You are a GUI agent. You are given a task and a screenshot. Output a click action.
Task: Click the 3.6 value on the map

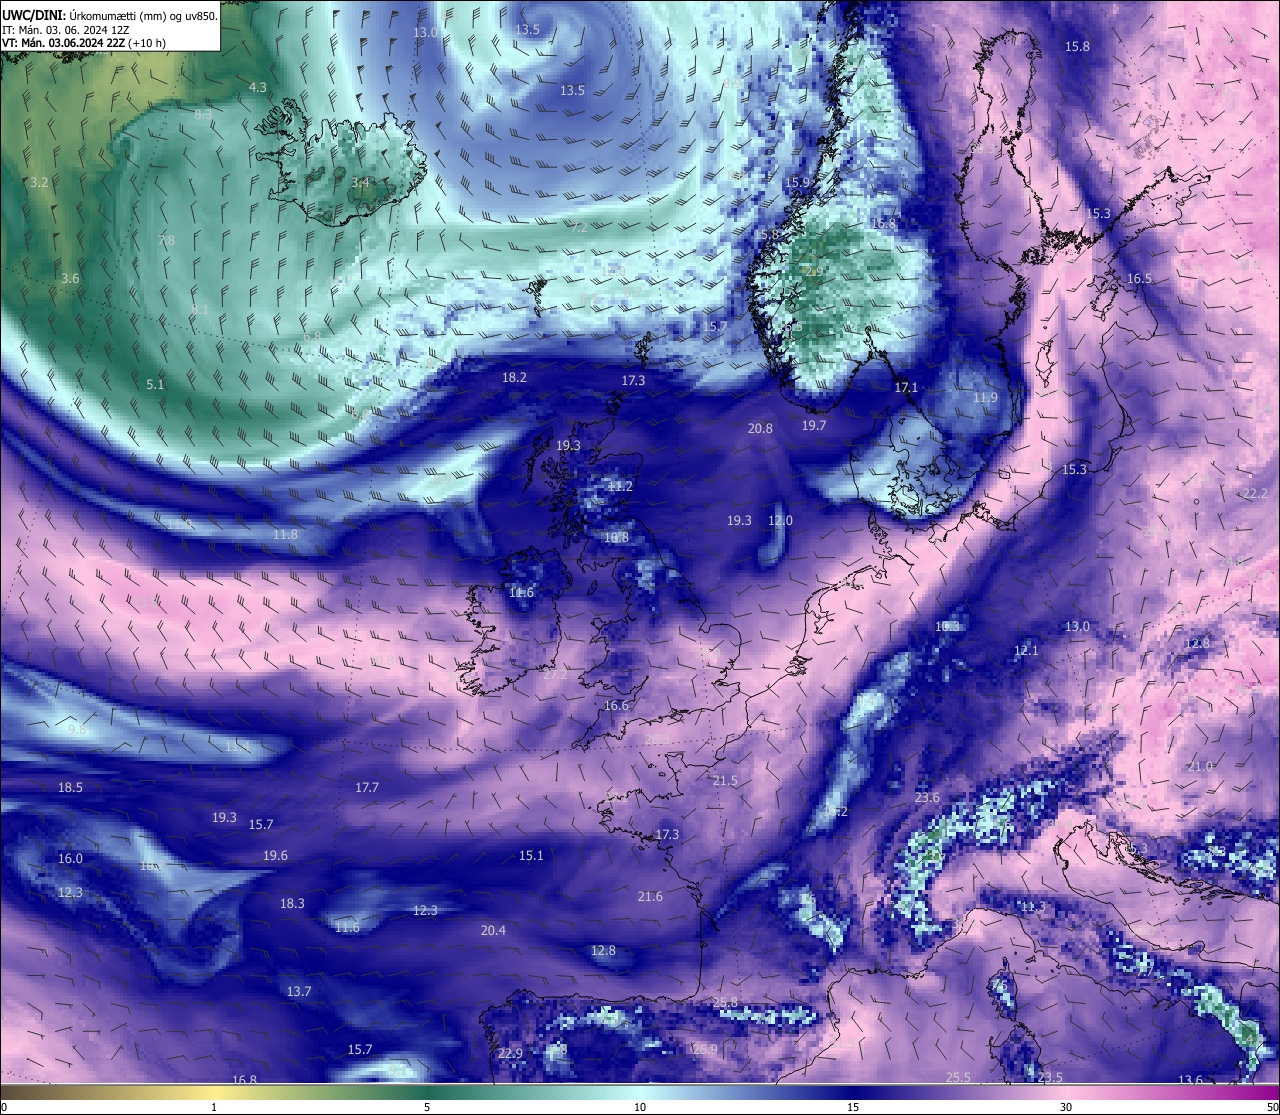point(69,279)
